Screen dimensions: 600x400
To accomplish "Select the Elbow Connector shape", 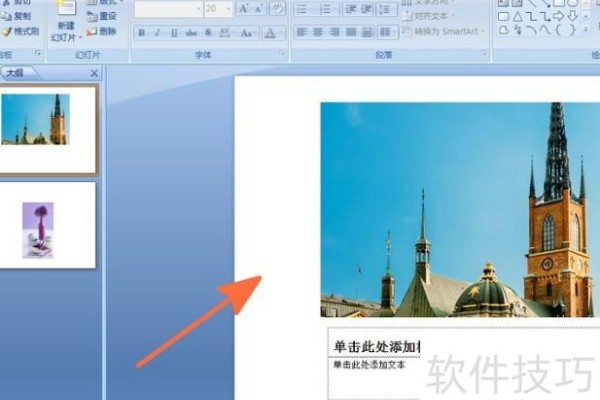I will 531,16.
